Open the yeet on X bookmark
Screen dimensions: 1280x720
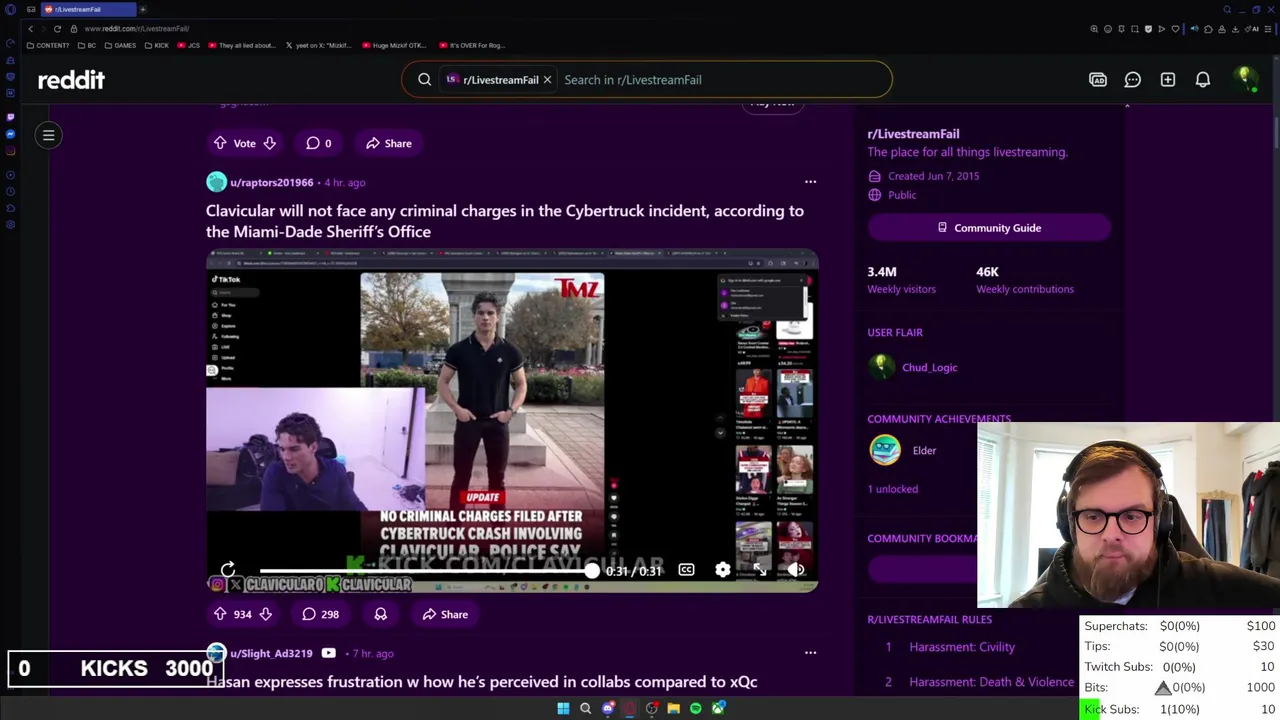point(319,45)
